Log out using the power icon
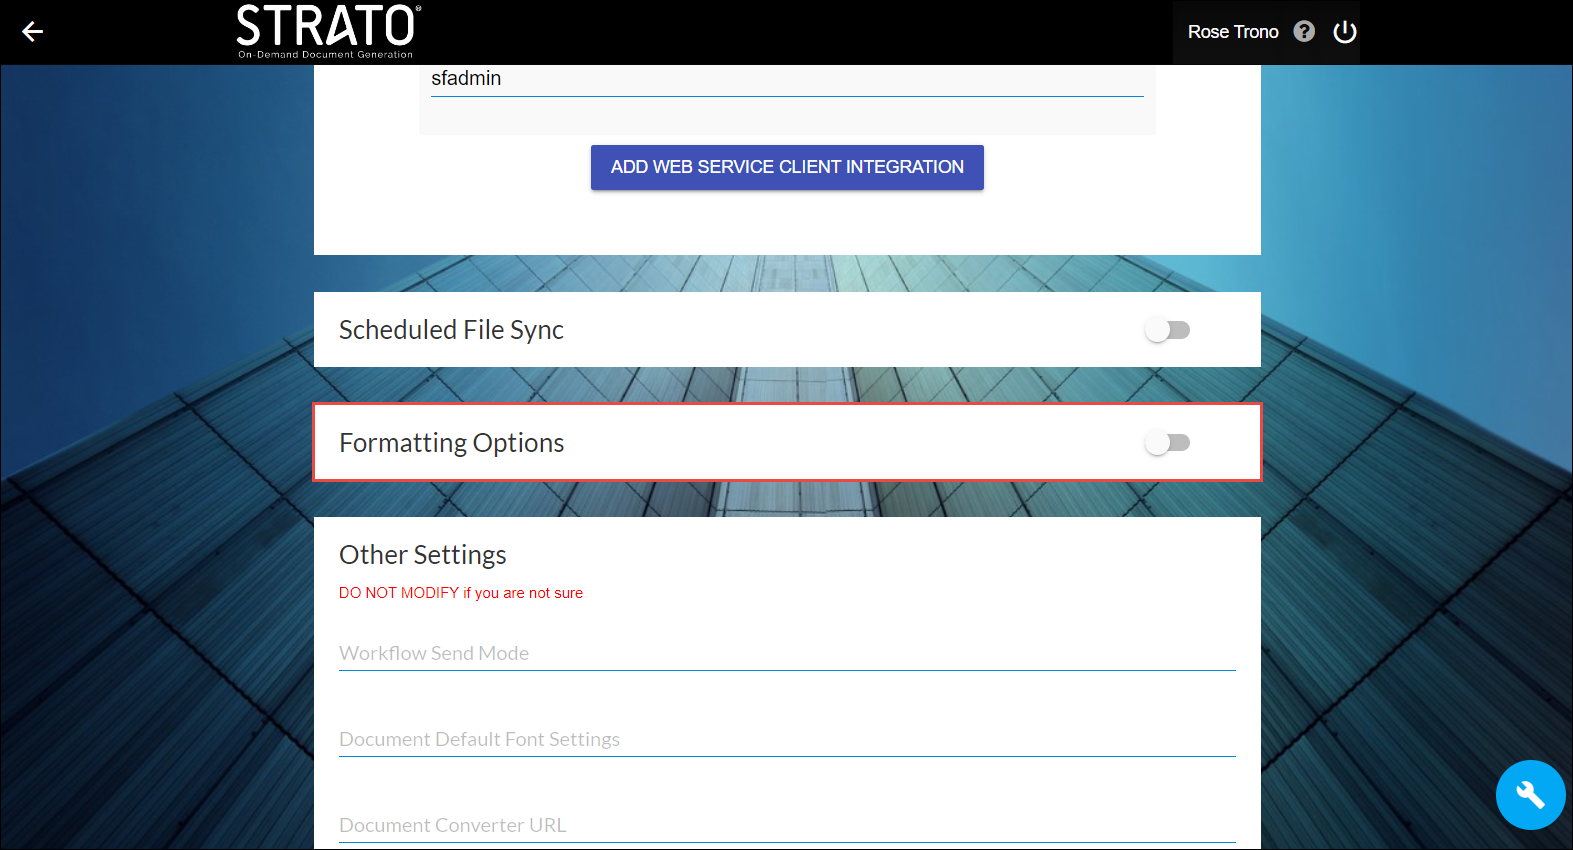This screenshot has width=1573, height=850. click(1345, 32)
